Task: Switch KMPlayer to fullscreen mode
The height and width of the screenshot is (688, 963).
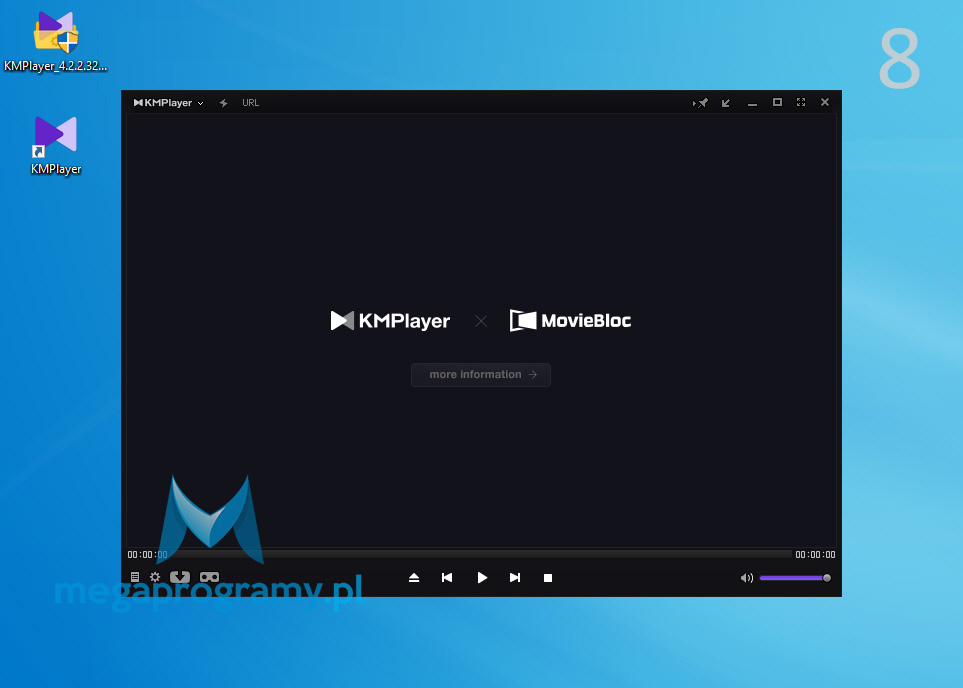Action: [801, 102]
